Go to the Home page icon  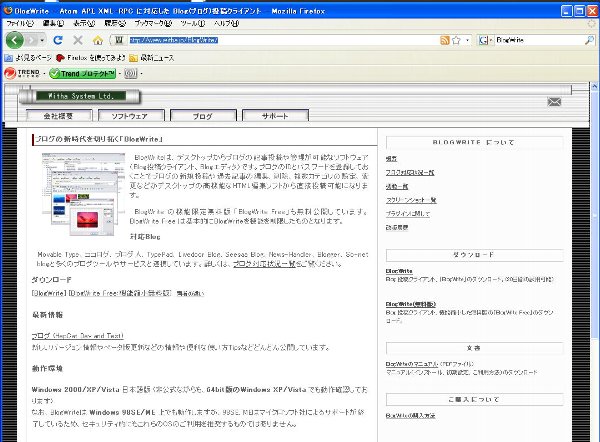98,40
